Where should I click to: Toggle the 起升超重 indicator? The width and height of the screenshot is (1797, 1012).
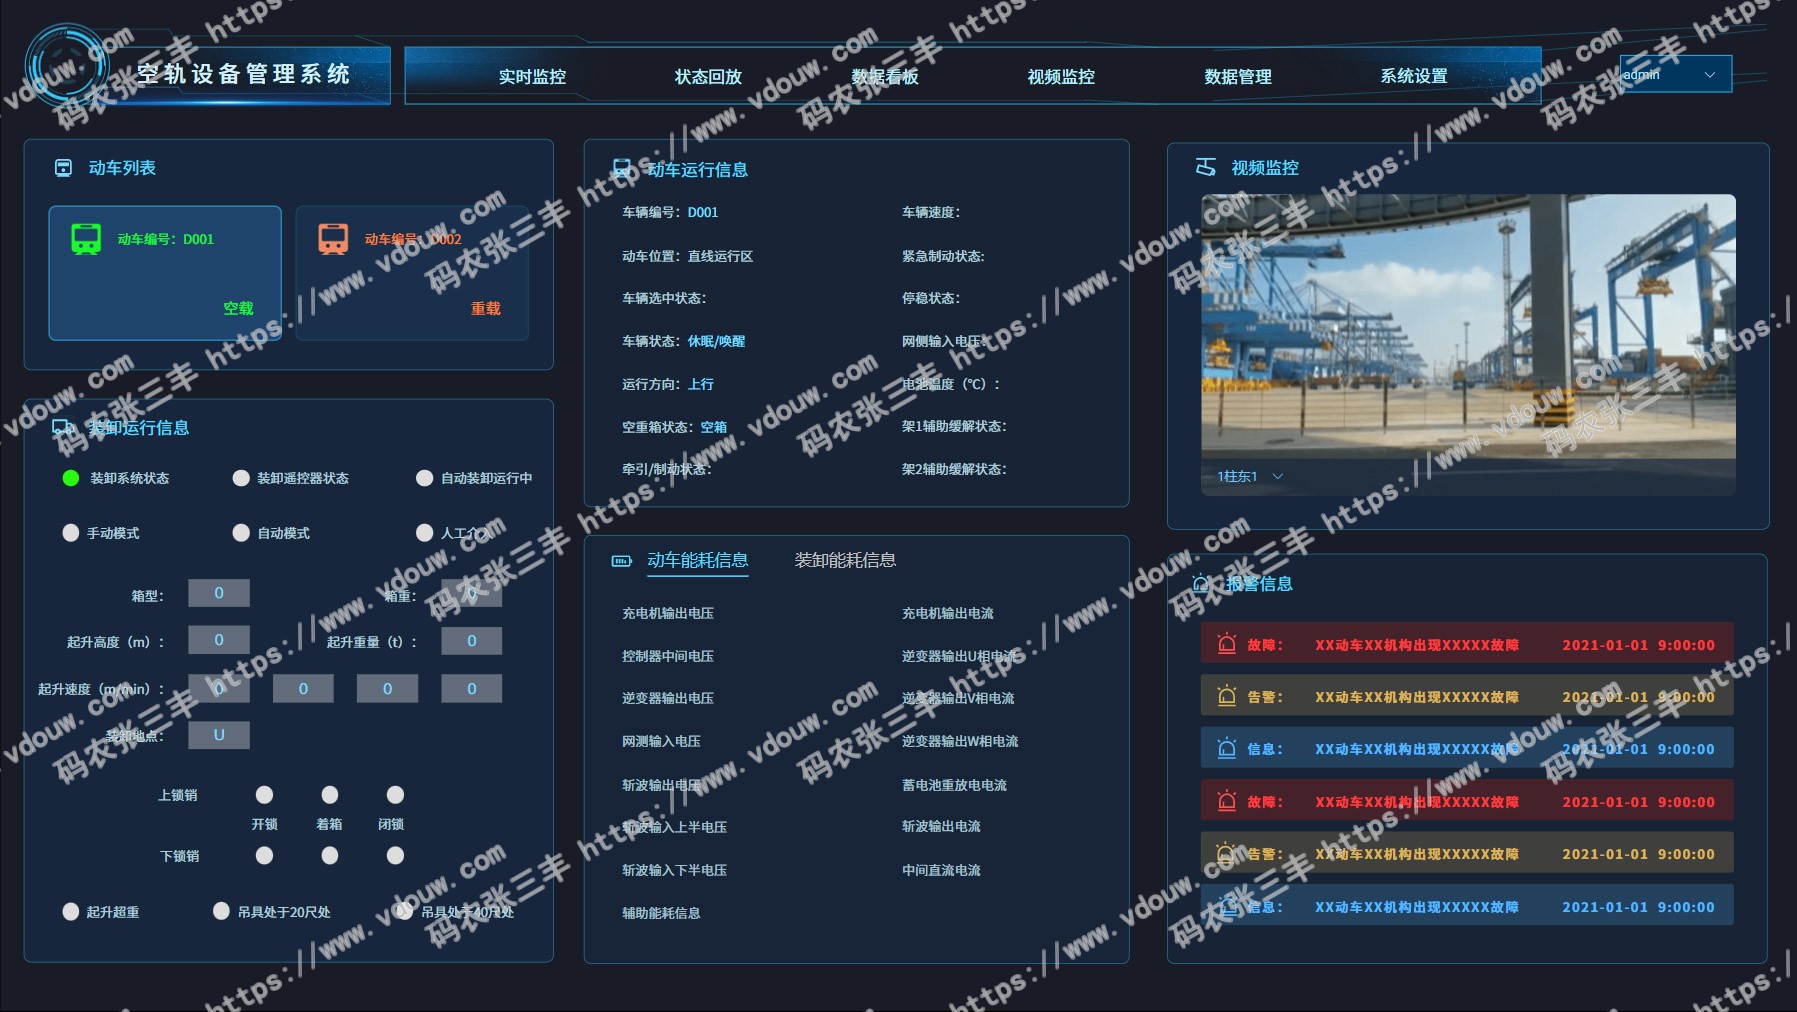point(71,912)
